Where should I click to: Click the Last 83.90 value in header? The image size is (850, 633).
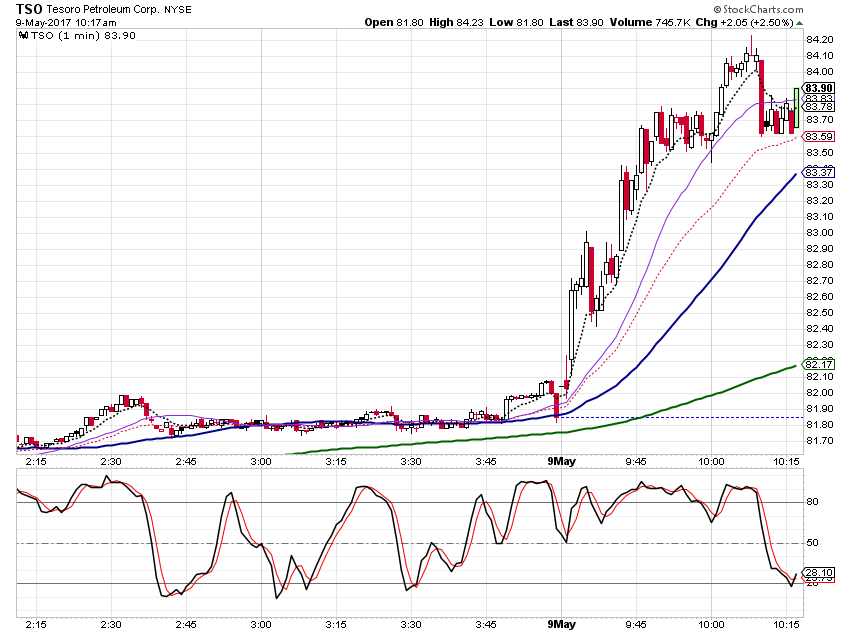(576, 22)
